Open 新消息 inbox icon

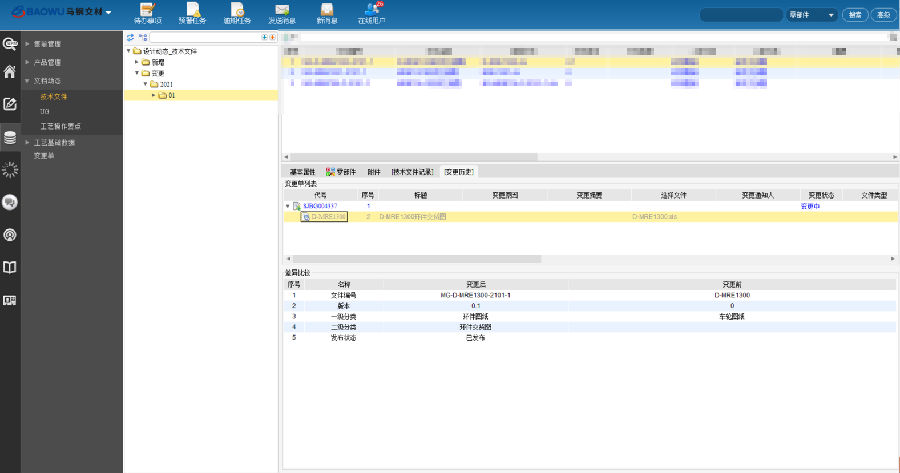point(326,11)
